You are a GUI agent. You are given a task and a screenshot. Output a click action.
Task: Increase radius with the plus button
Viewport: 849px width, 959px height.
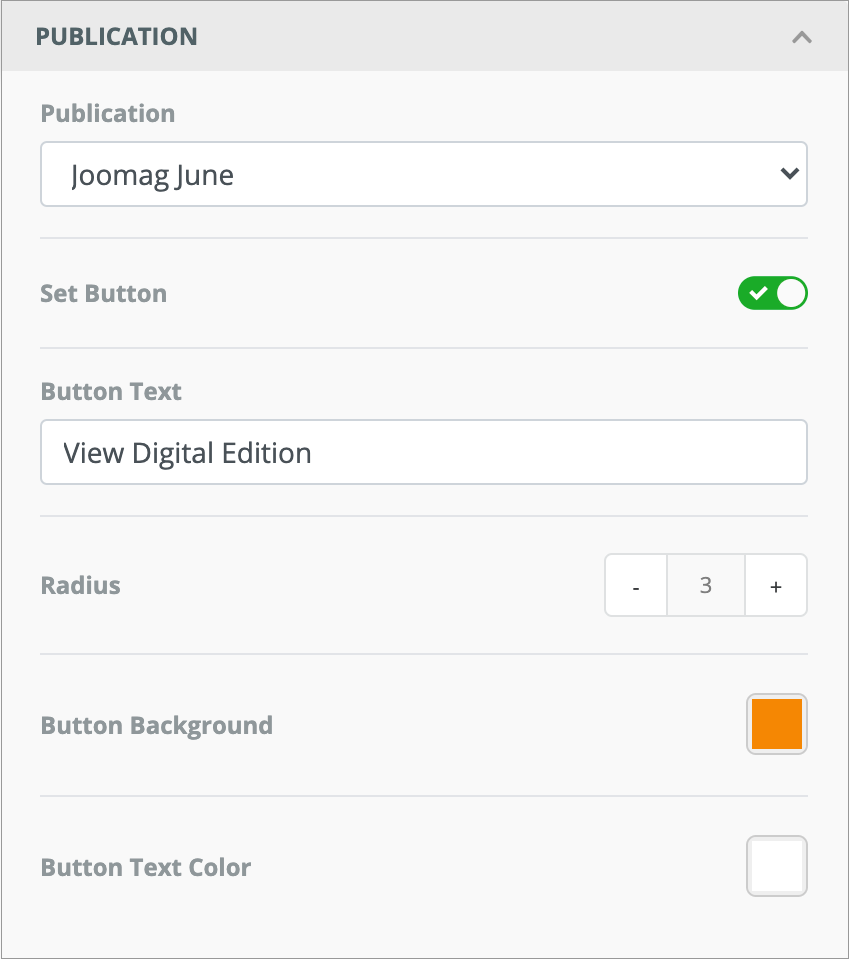[x=776, y=586]
